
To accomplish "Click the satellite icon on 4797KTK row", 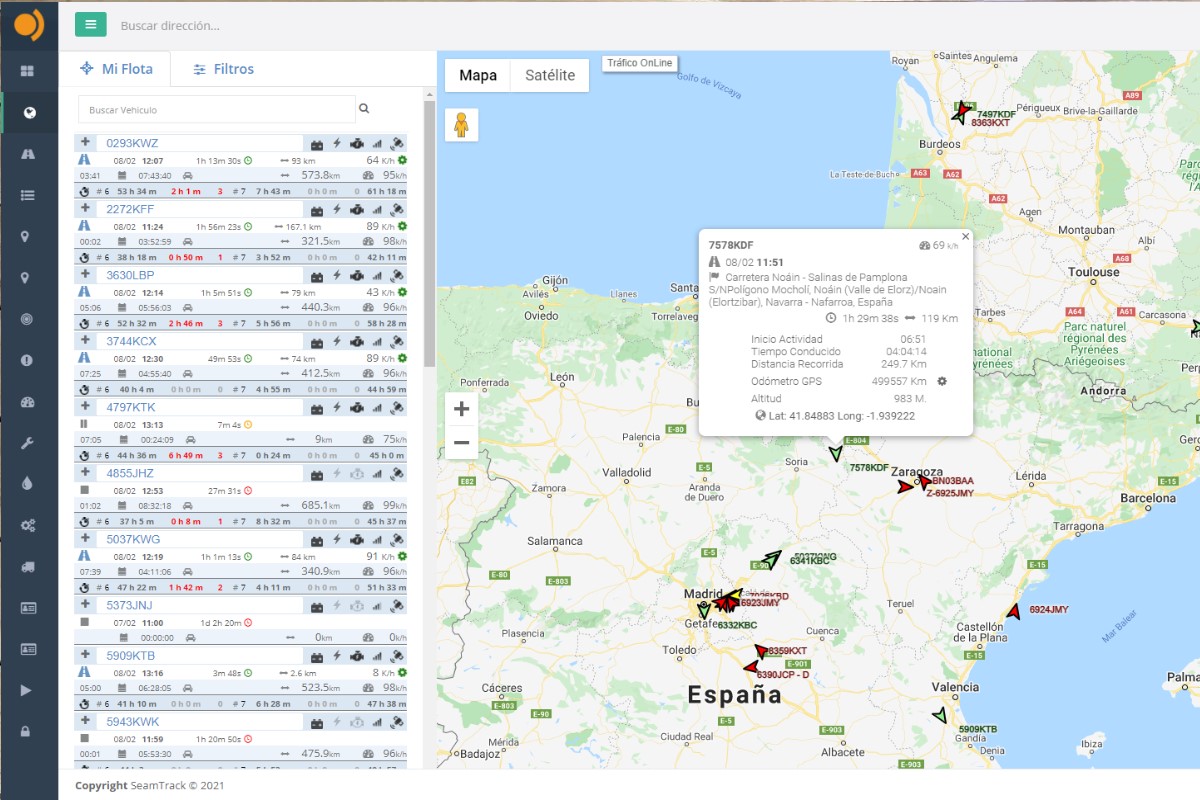I will point(397,408).
